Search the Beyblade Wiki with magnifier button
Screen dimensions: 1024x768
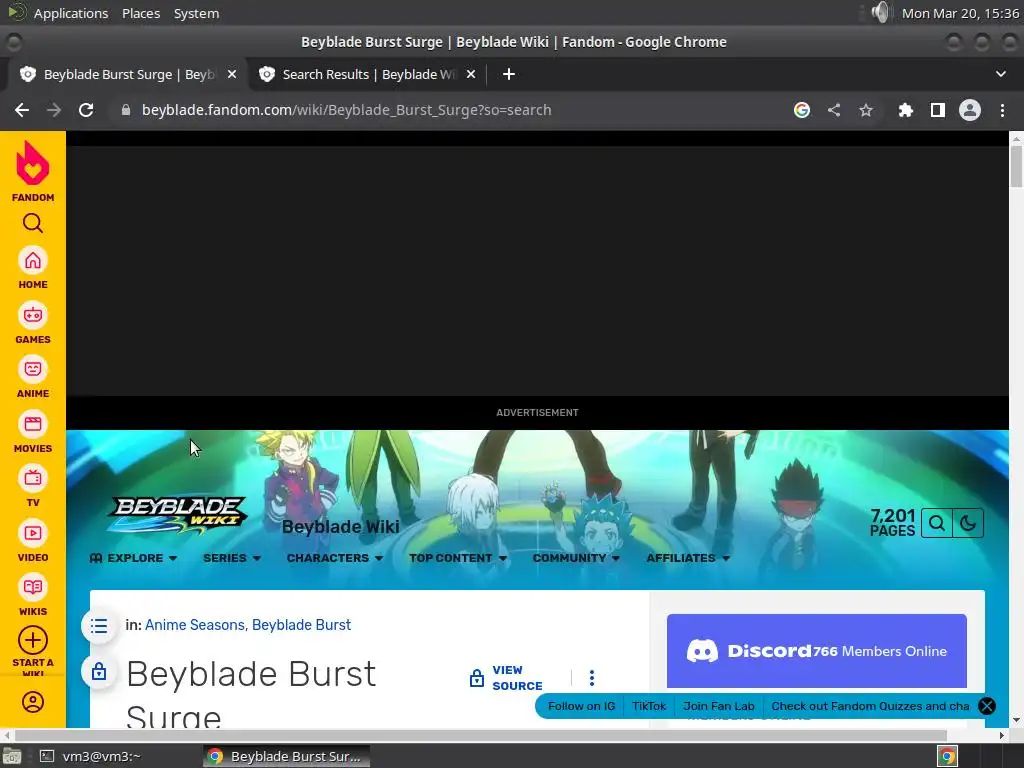pyautogui.click(x=936, y=523)
